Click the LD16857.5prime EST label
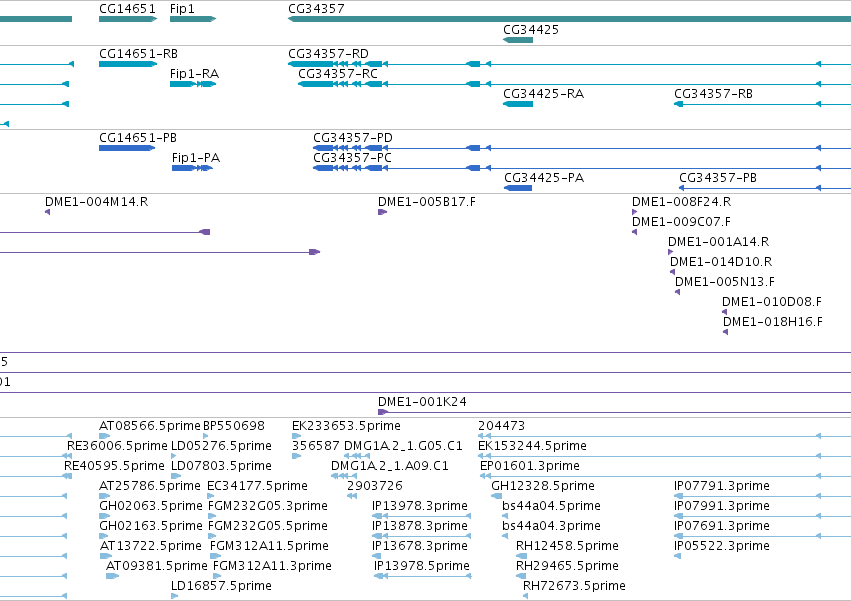This screenshot has width=851, height=601. pyautogui.click(x=221, y=586)
